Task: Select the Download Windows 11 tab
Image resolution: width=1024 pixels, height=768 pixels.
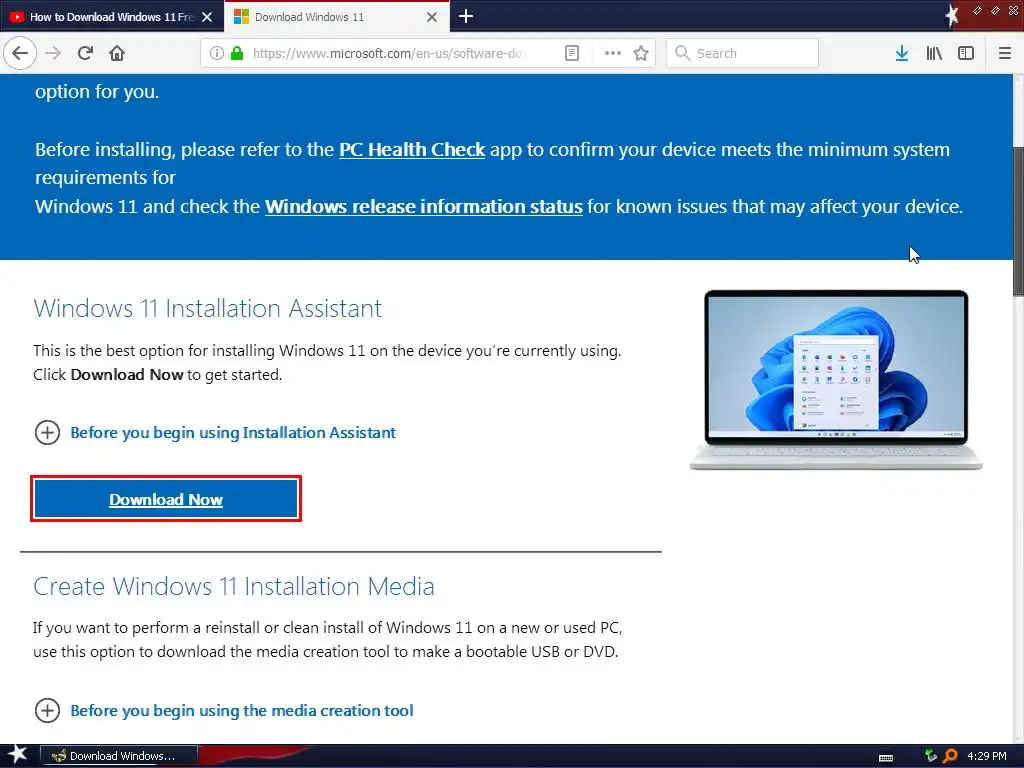Action: (336, 17)
